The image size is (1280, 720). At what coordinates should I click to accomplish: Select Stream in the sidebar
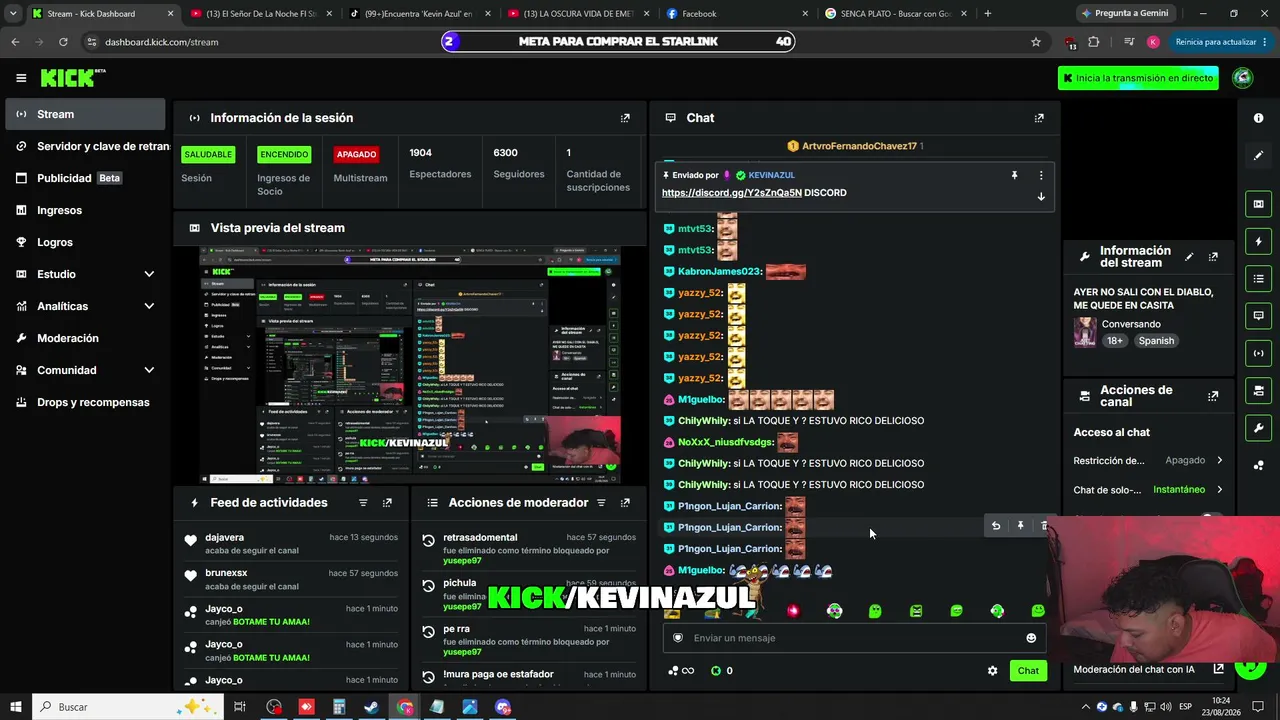[85, 114]
